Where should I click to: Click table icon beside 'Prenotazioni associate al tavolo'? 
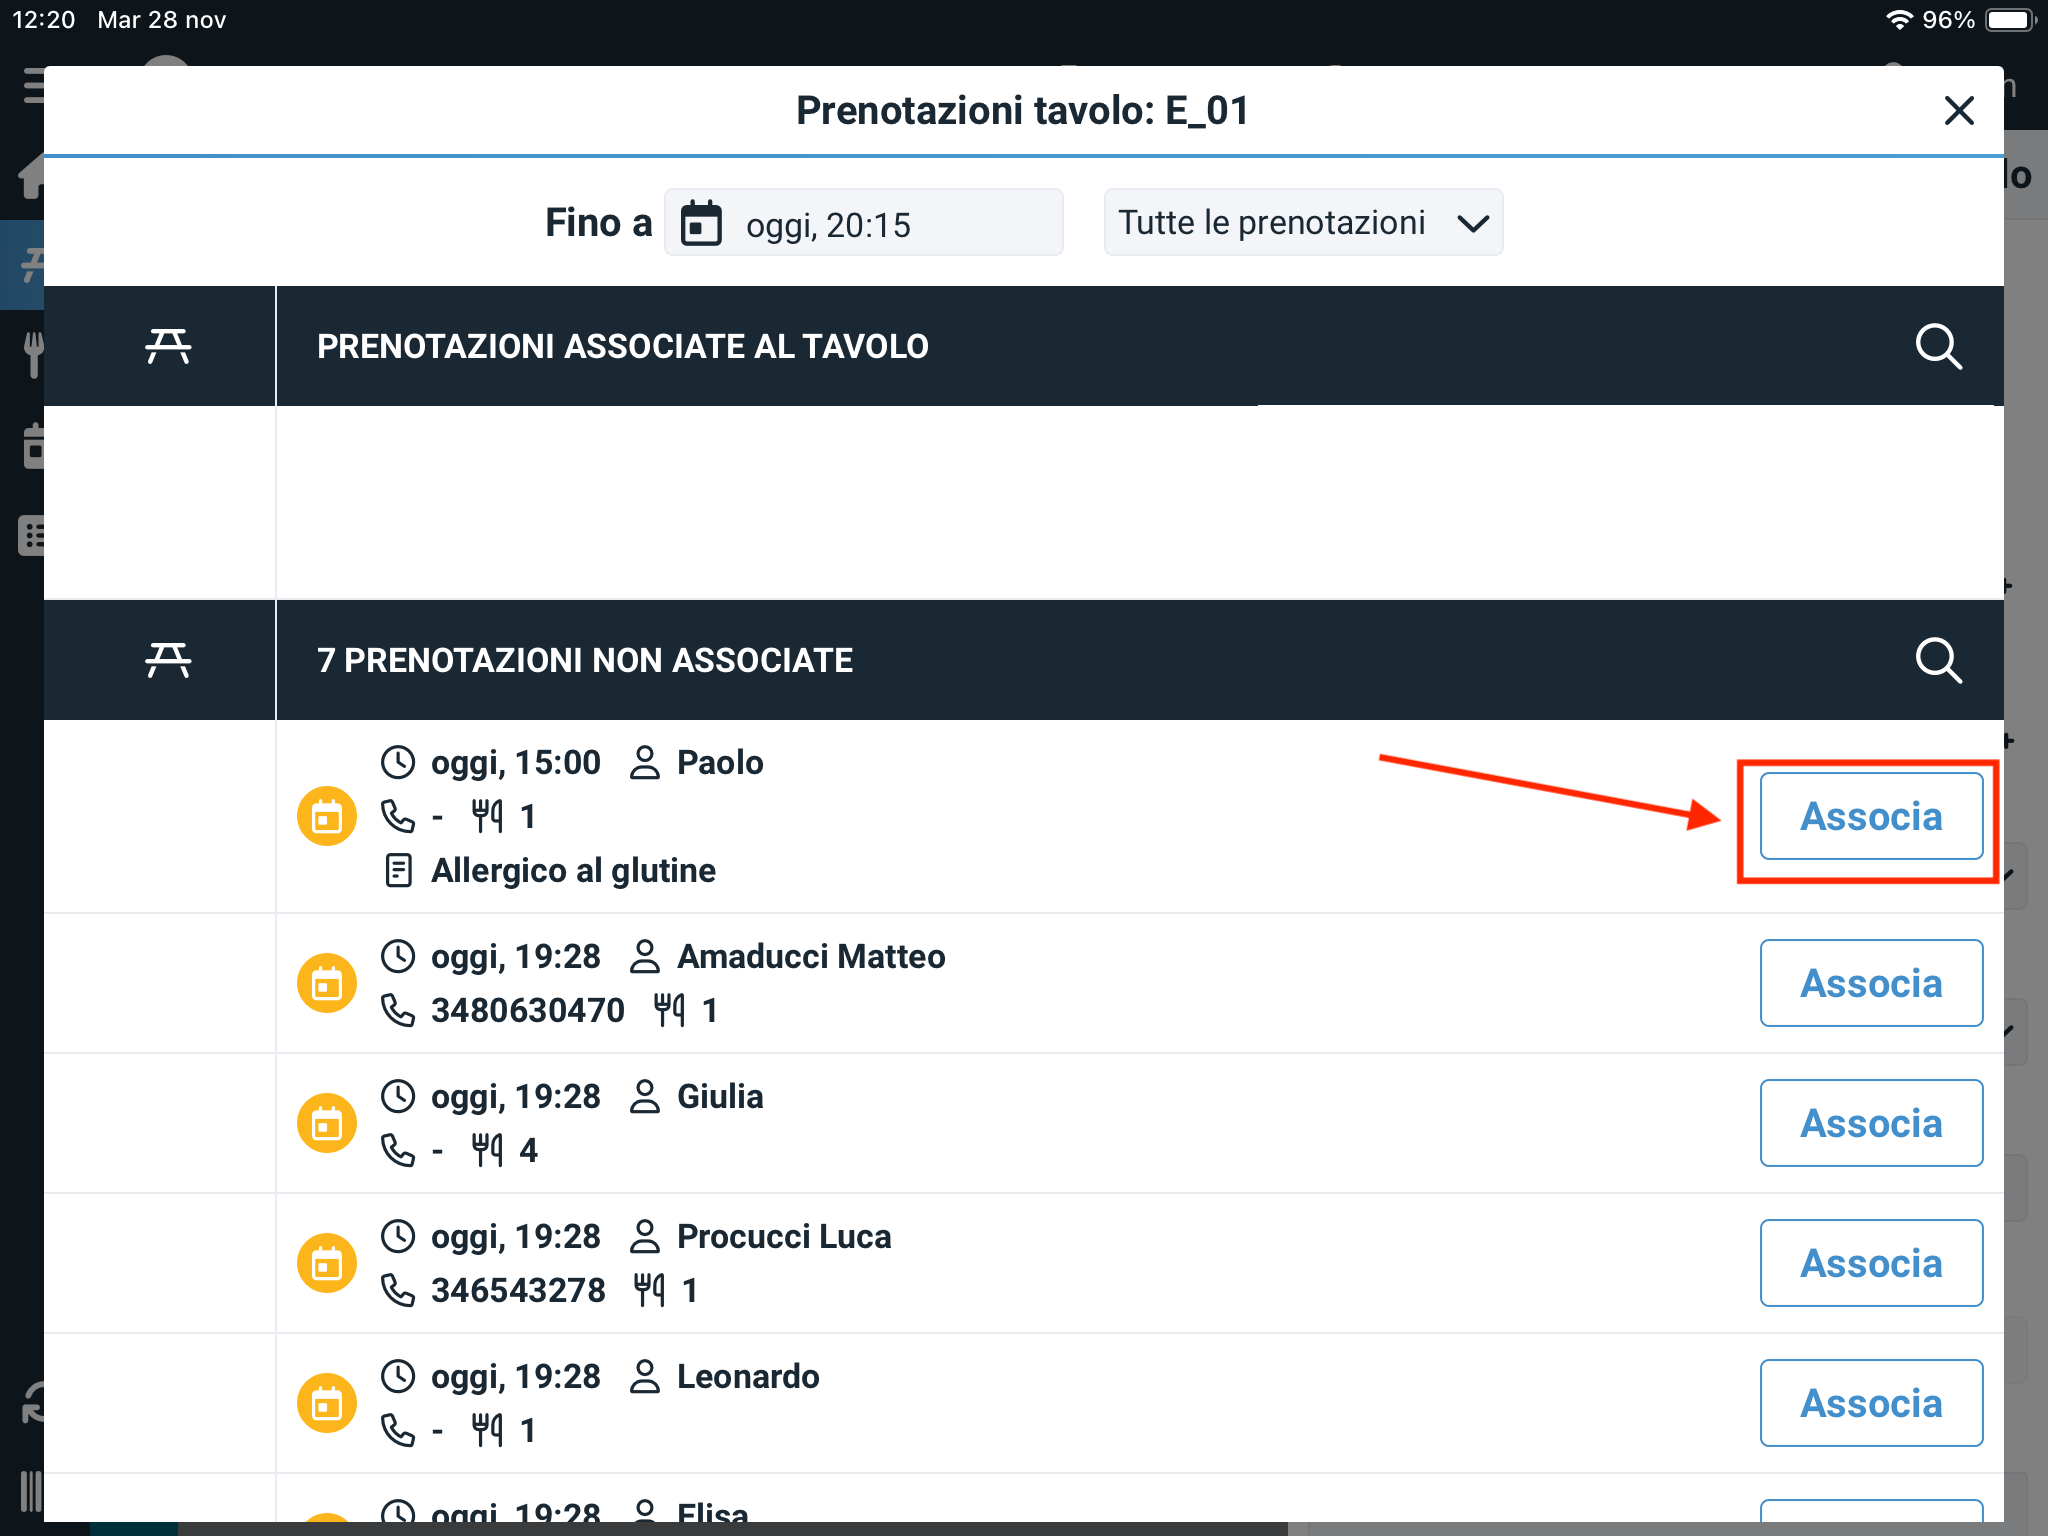[x=168, y=347]
